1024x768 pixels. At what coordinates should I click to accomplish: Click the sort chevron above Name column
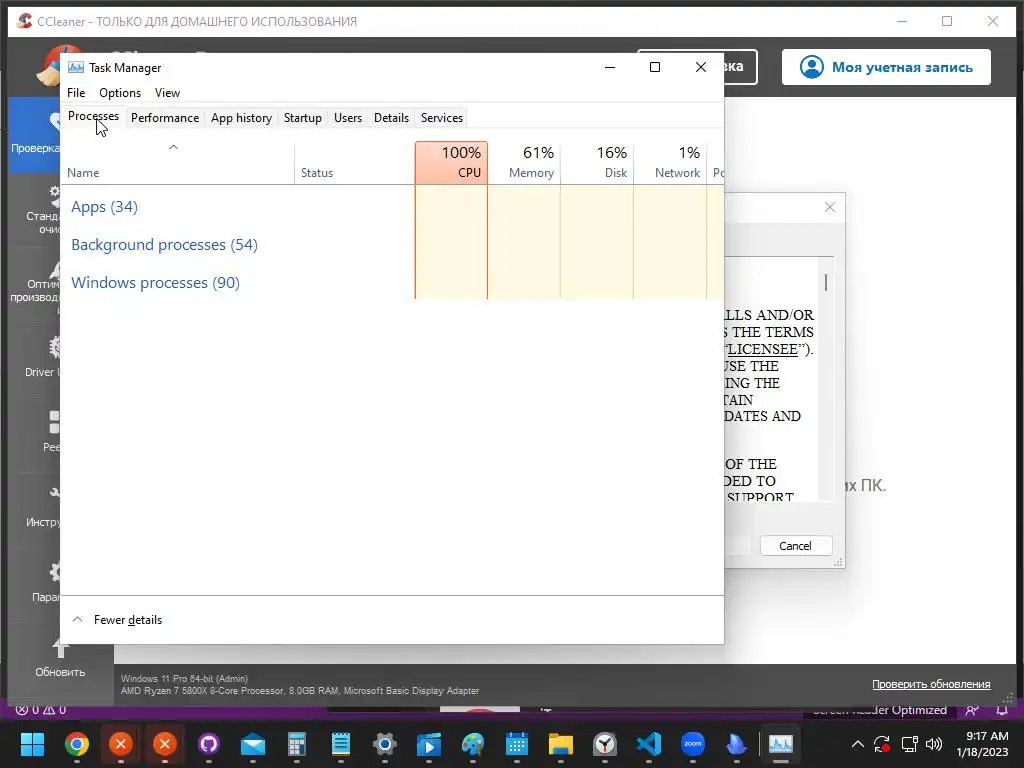click(173, 147)
